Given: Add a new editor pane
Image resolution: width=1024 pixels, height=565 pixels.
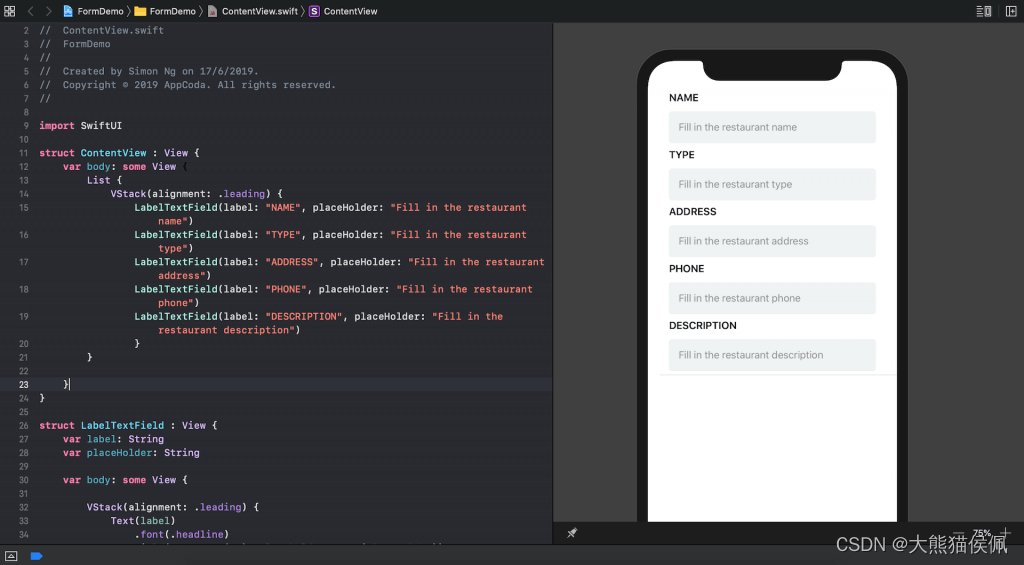Looking at the screenshot, I should click(x=1011, y=11).
